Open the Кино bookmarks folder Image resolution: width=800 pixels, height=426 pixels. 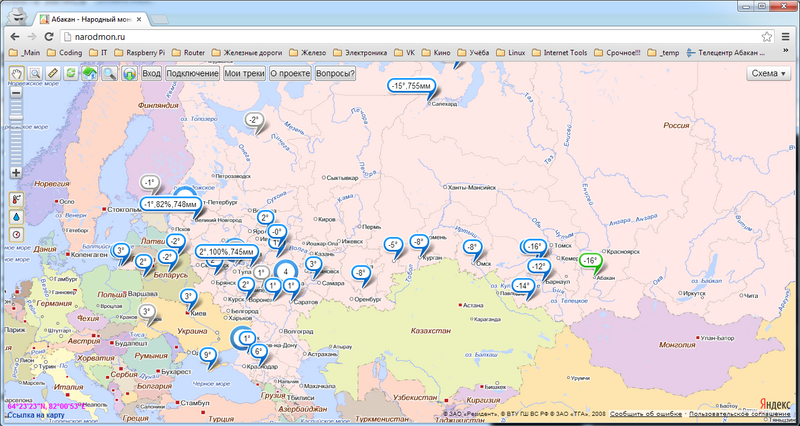[438, 53]
